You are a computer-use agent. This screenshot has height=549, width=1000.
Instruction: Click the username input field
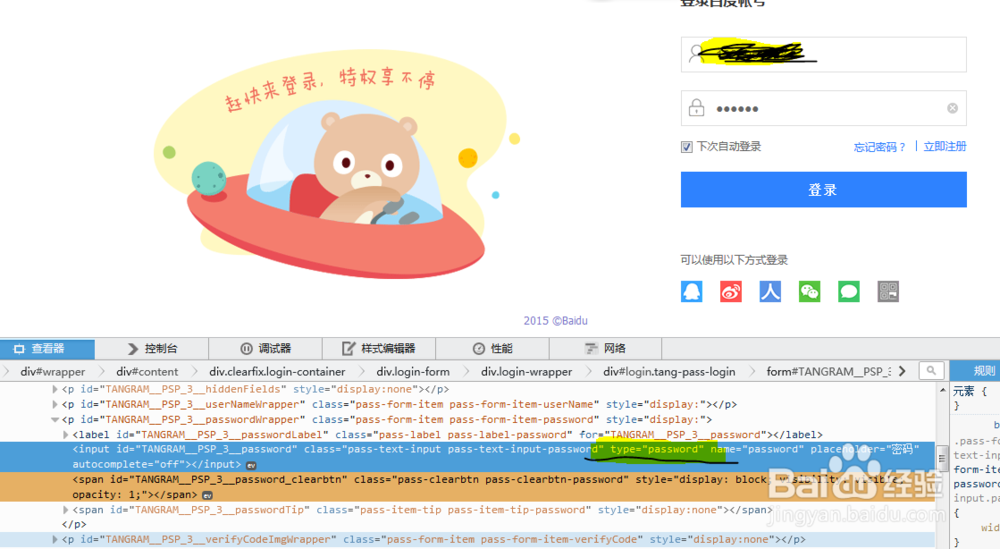[x=823, y=54]
